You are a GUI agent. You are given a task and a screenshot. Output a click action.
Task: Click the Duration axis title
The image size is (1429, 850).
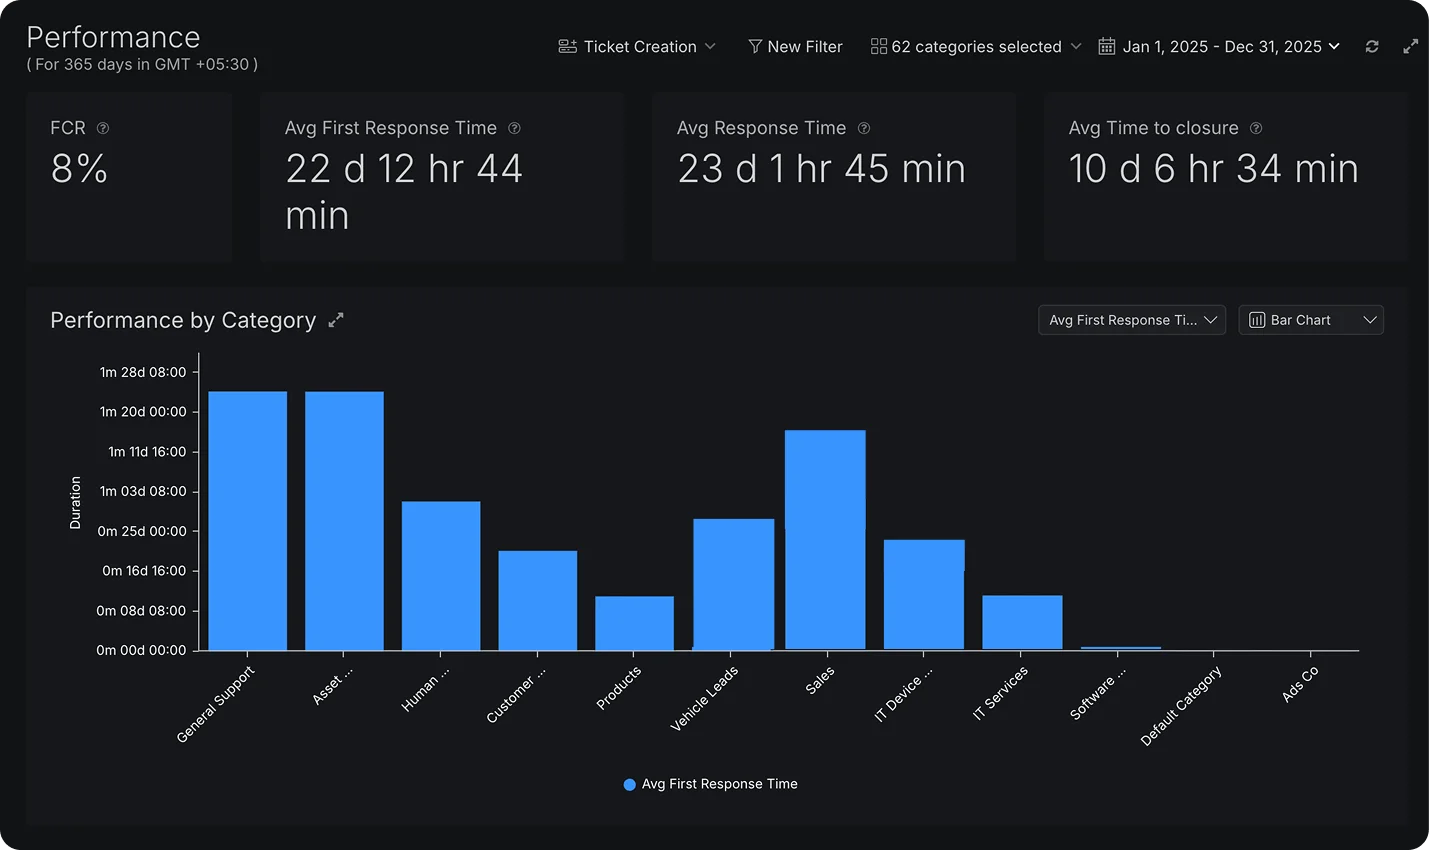75,502
